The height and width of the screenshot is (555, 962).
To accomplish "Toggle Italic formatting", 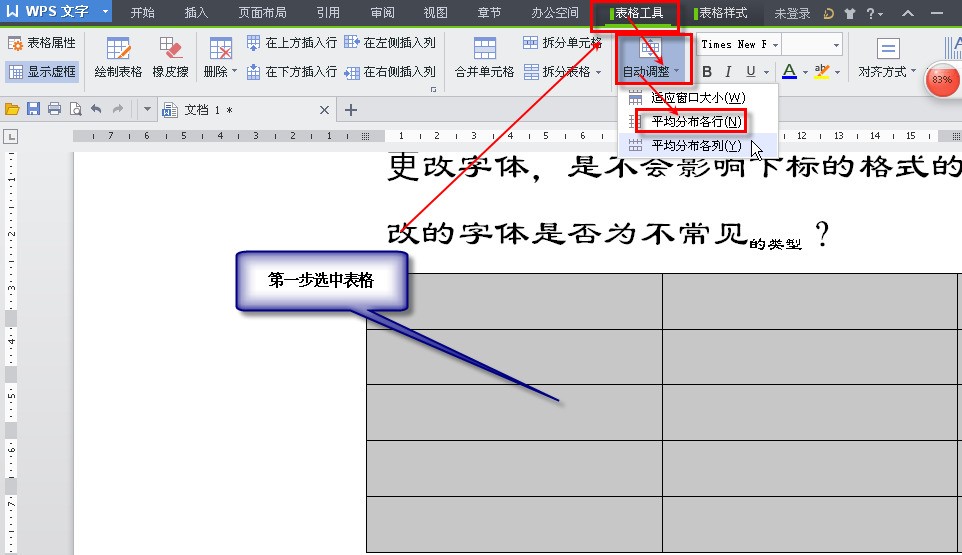I will (728, 72).
